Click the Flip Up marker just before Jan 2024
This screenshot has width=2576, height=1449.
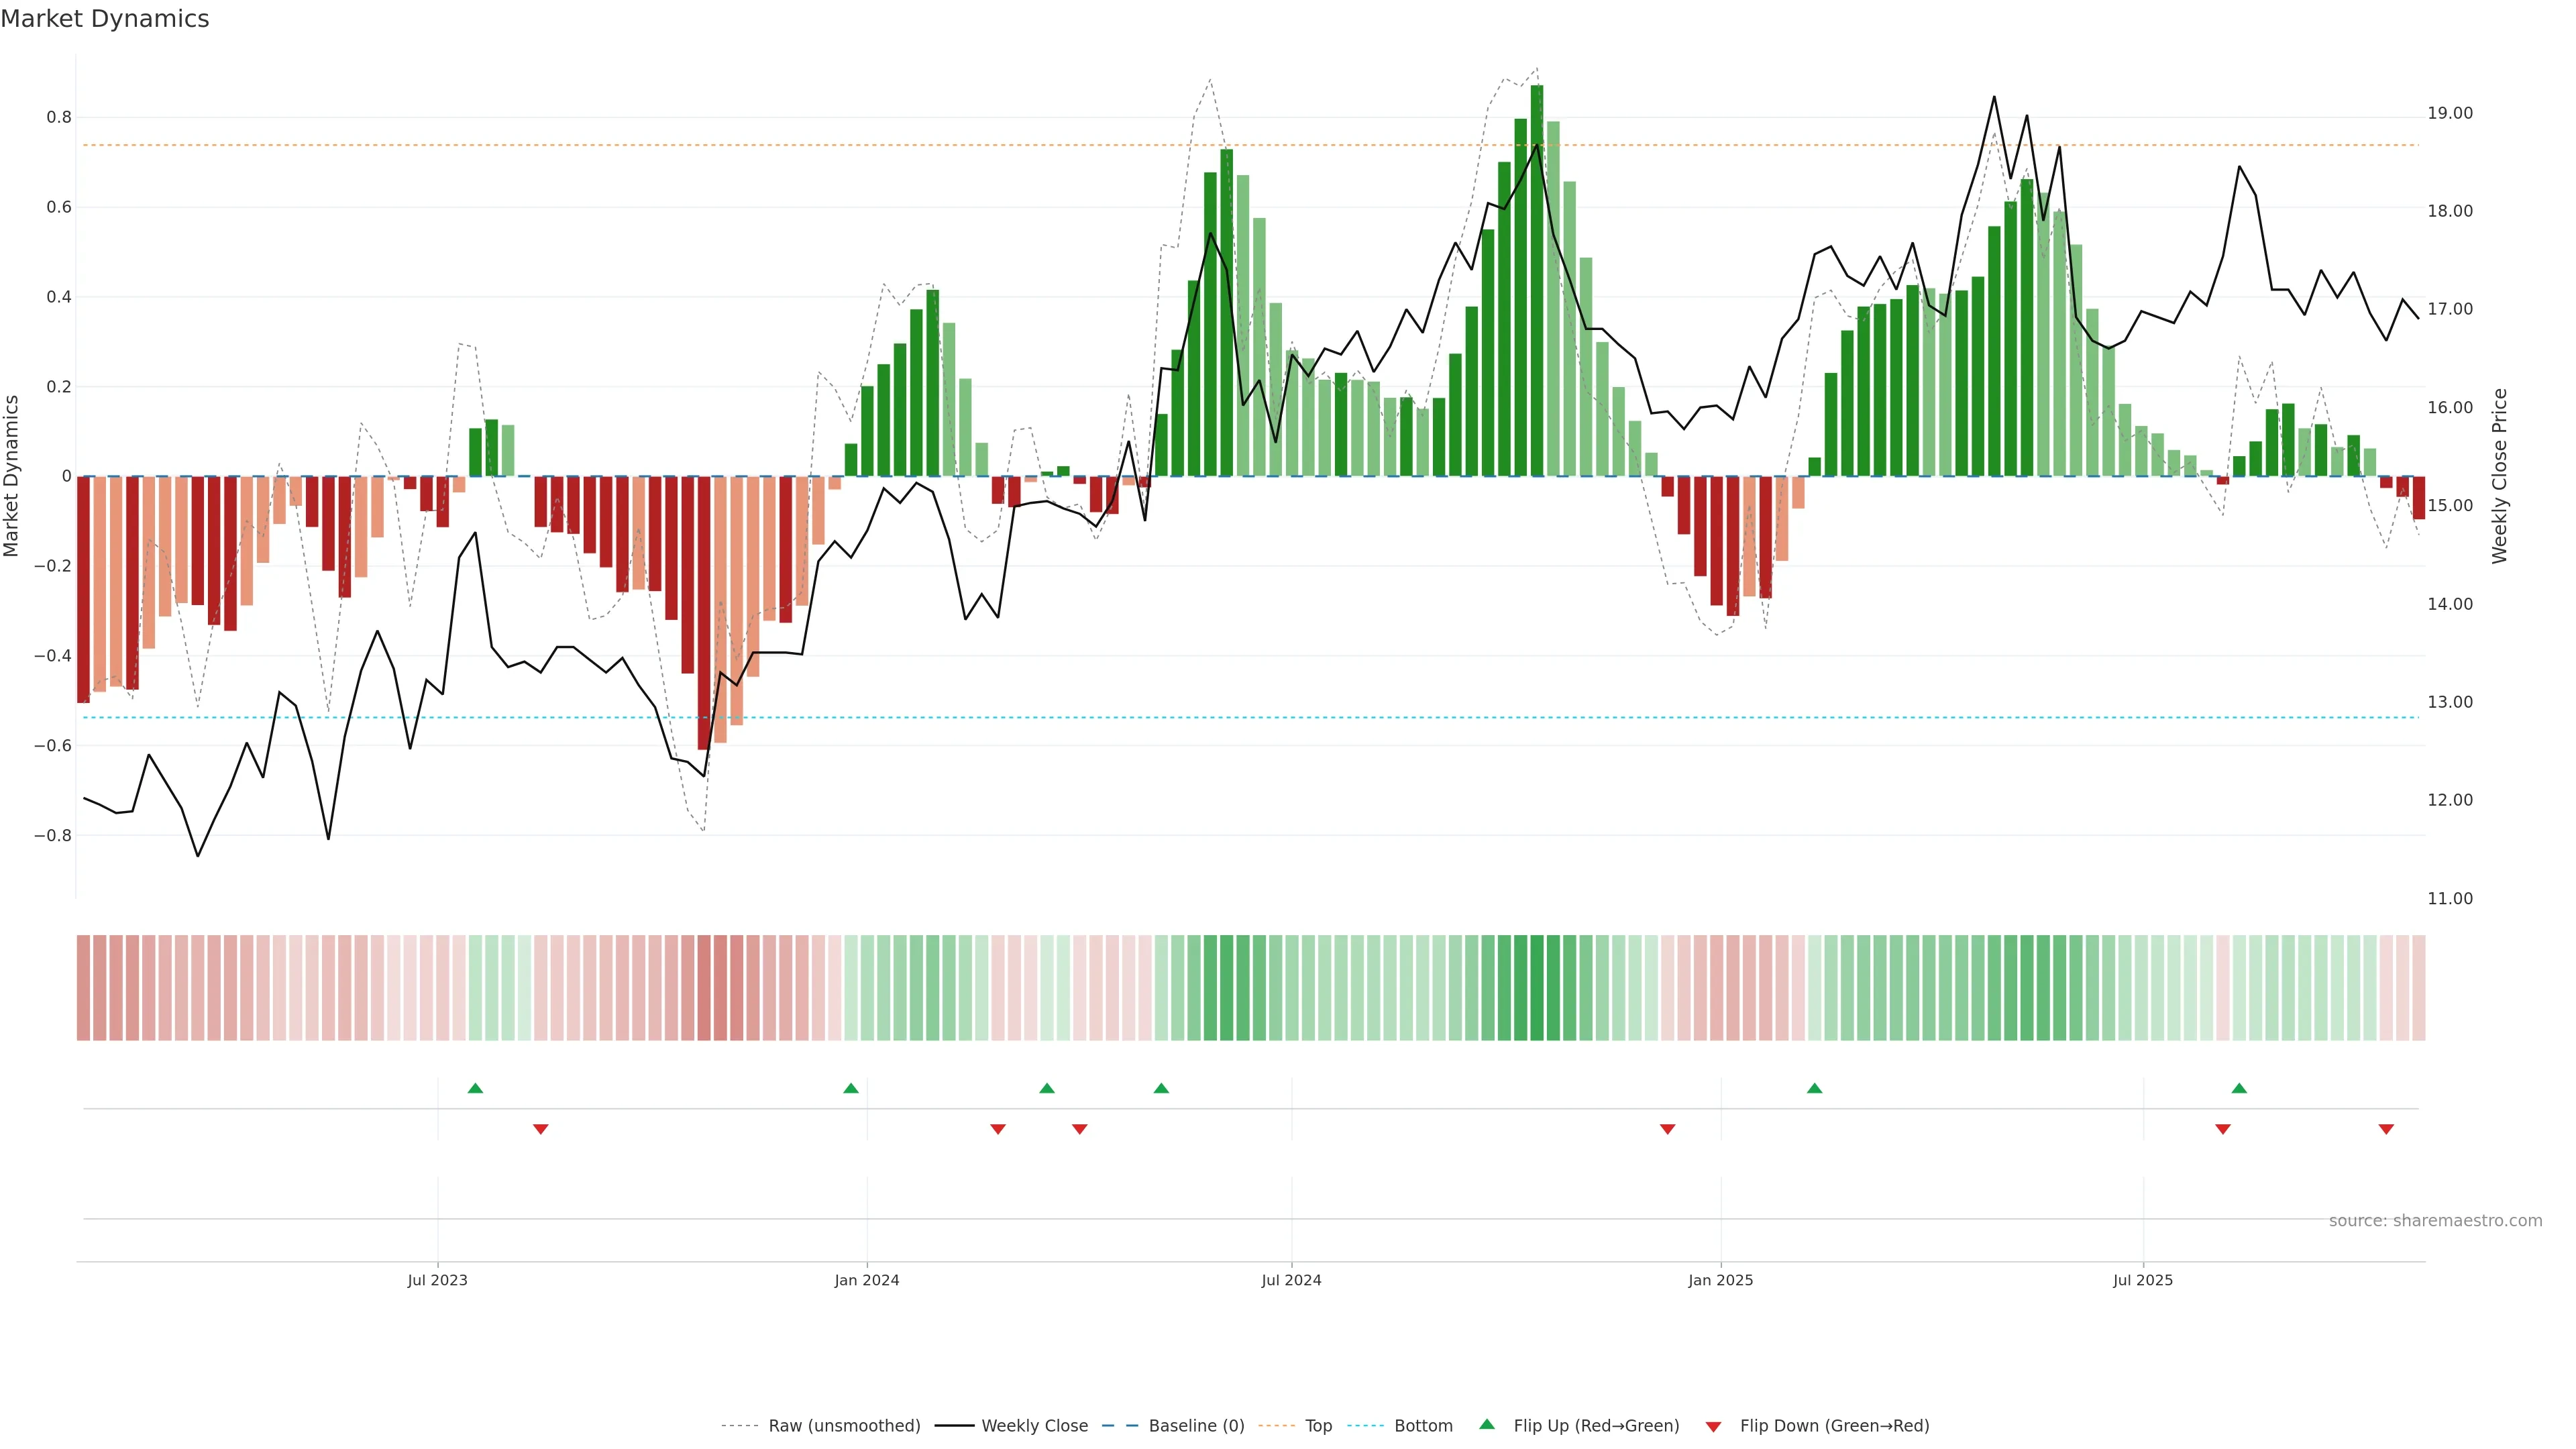(x=851, y=1088)
